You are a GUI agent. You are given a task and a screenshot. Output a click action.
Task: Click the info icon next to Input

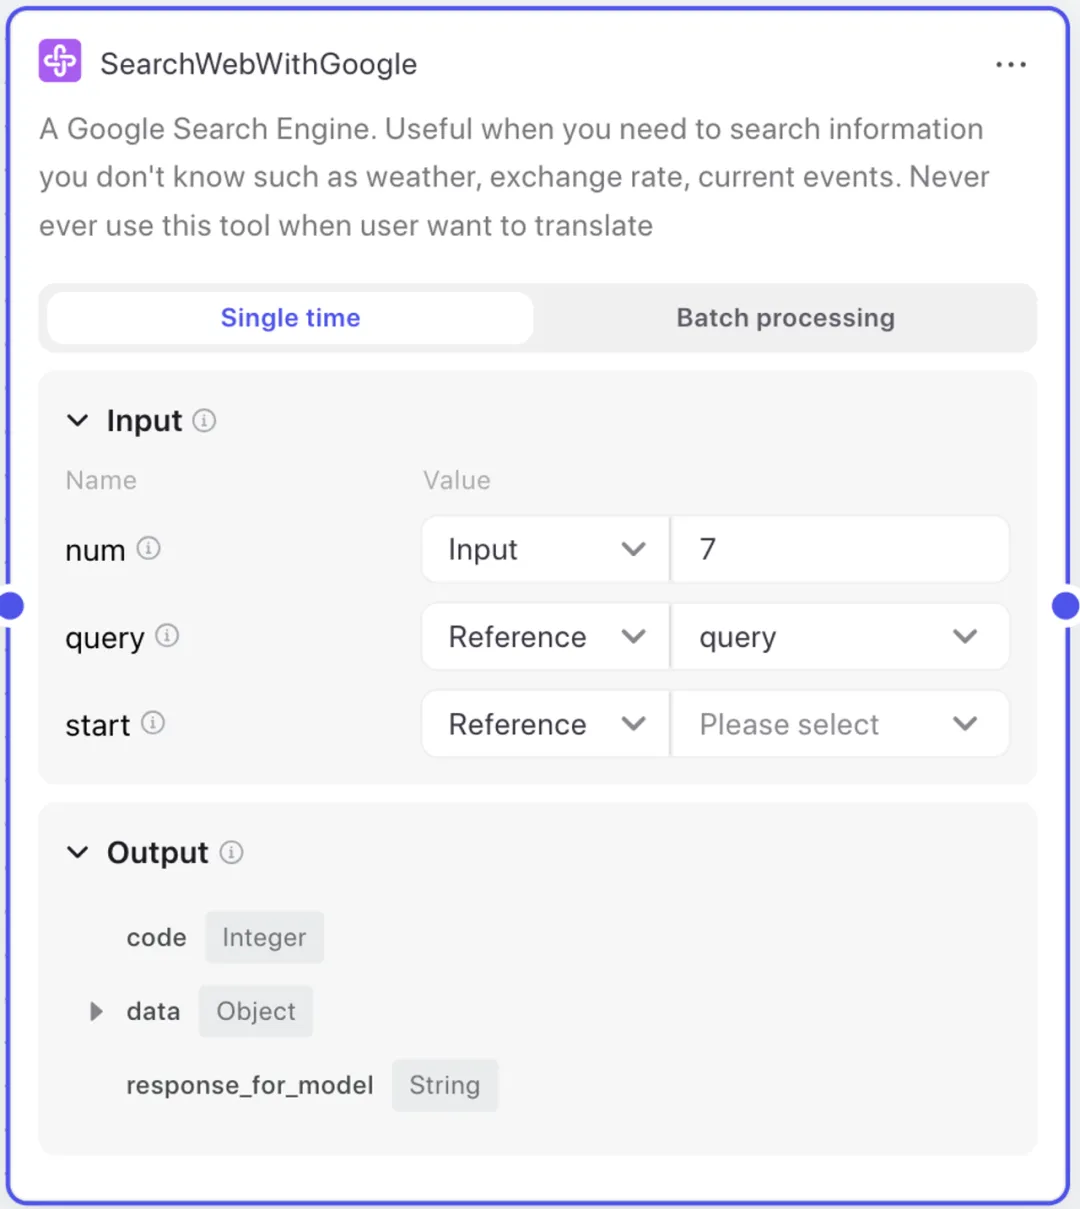pyautogui.click(x=204, y=420)
